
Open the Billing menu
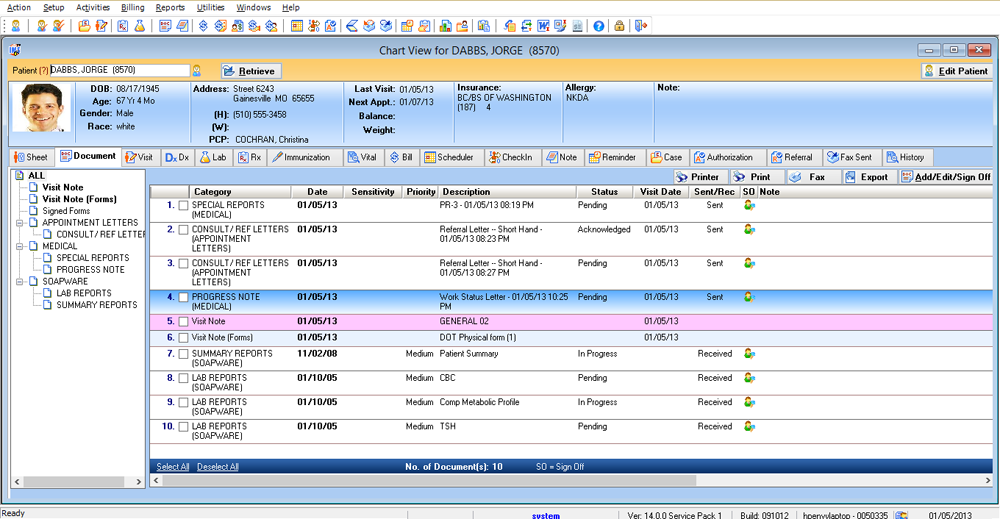[x=133, y=8]
